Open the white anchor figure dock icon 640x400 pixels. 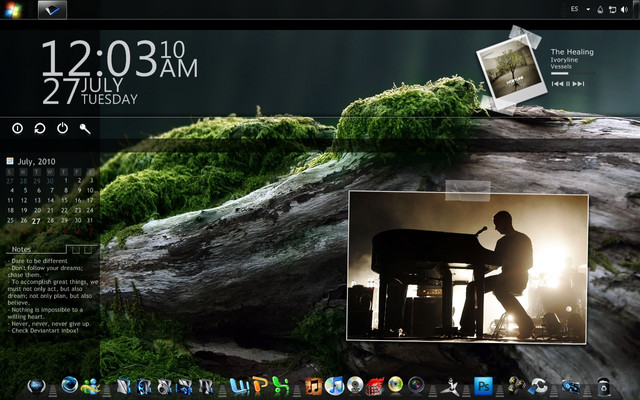click(x=450, y=386)
